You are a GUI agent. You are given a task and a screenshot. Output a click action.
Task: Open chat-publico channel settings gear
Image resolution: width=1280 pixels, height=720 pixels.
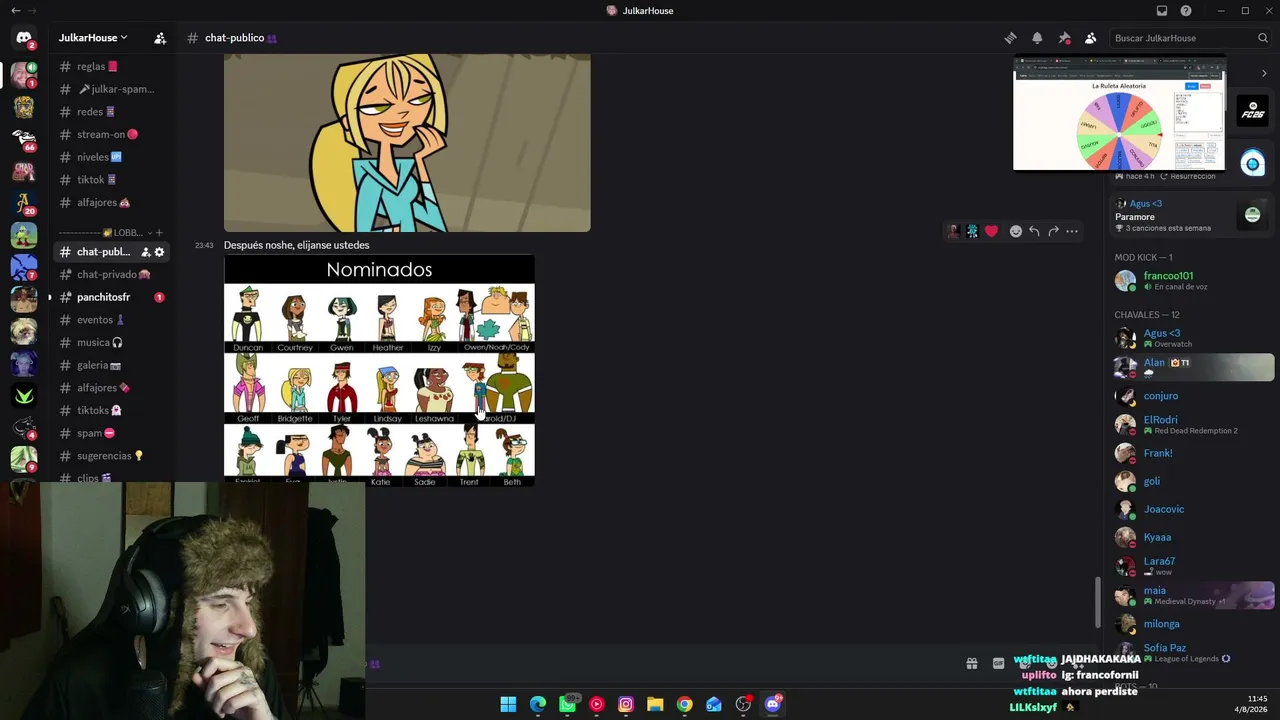coord(159,252)
